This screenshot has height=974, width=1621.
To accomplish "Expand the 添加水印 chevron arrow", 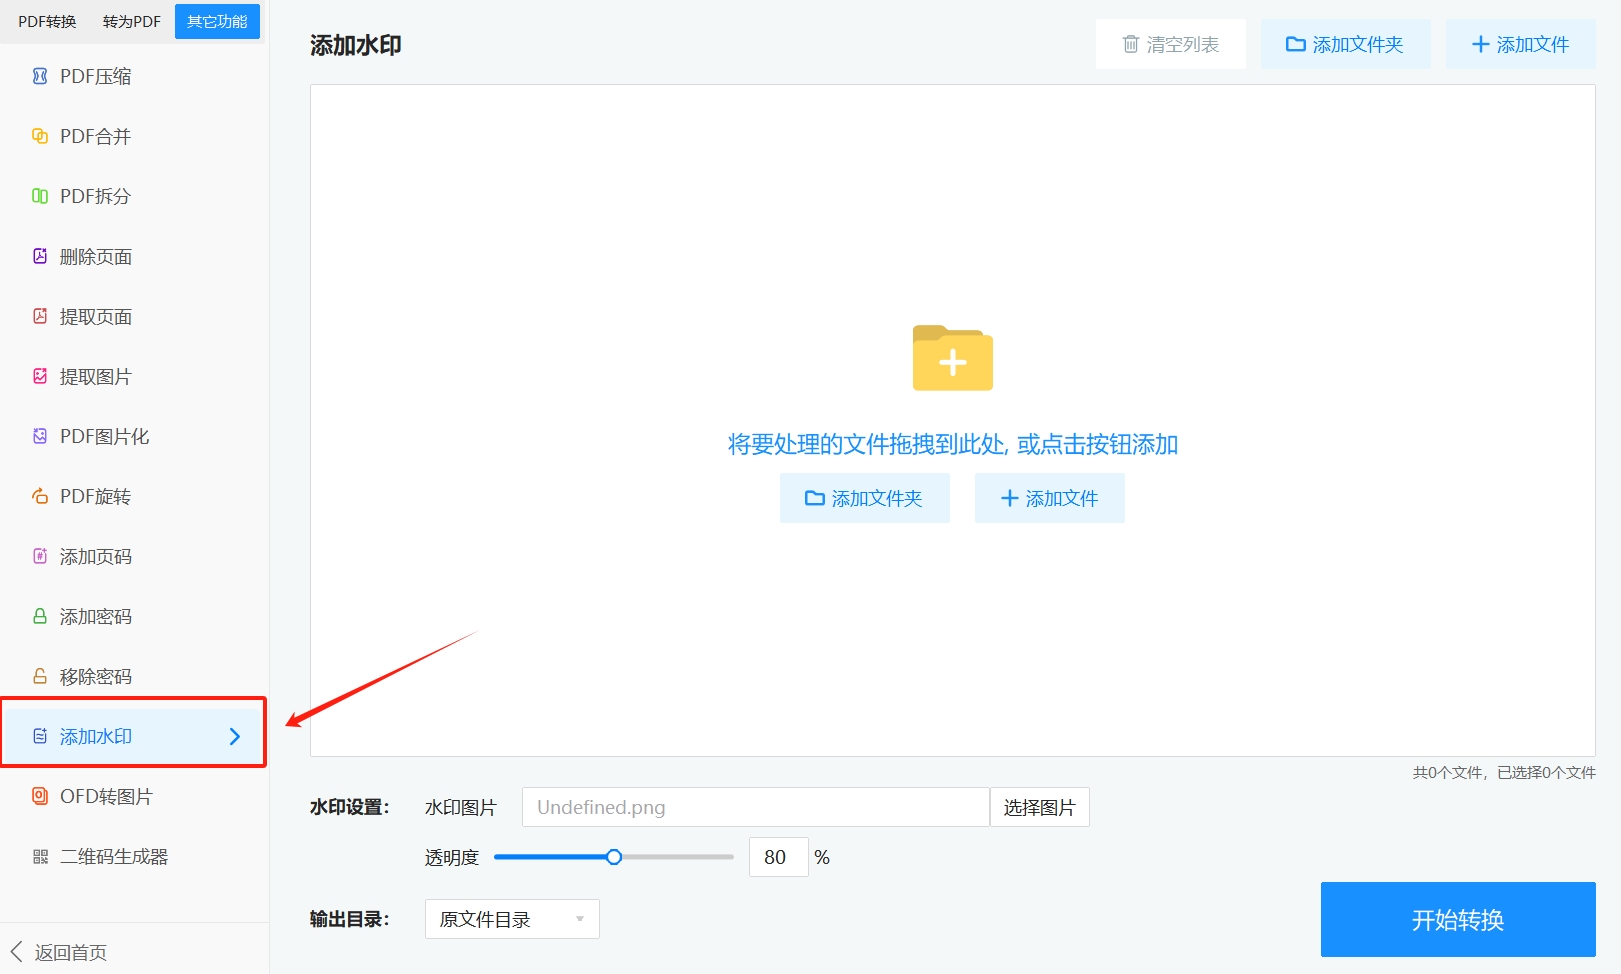I will click(235, 736).
